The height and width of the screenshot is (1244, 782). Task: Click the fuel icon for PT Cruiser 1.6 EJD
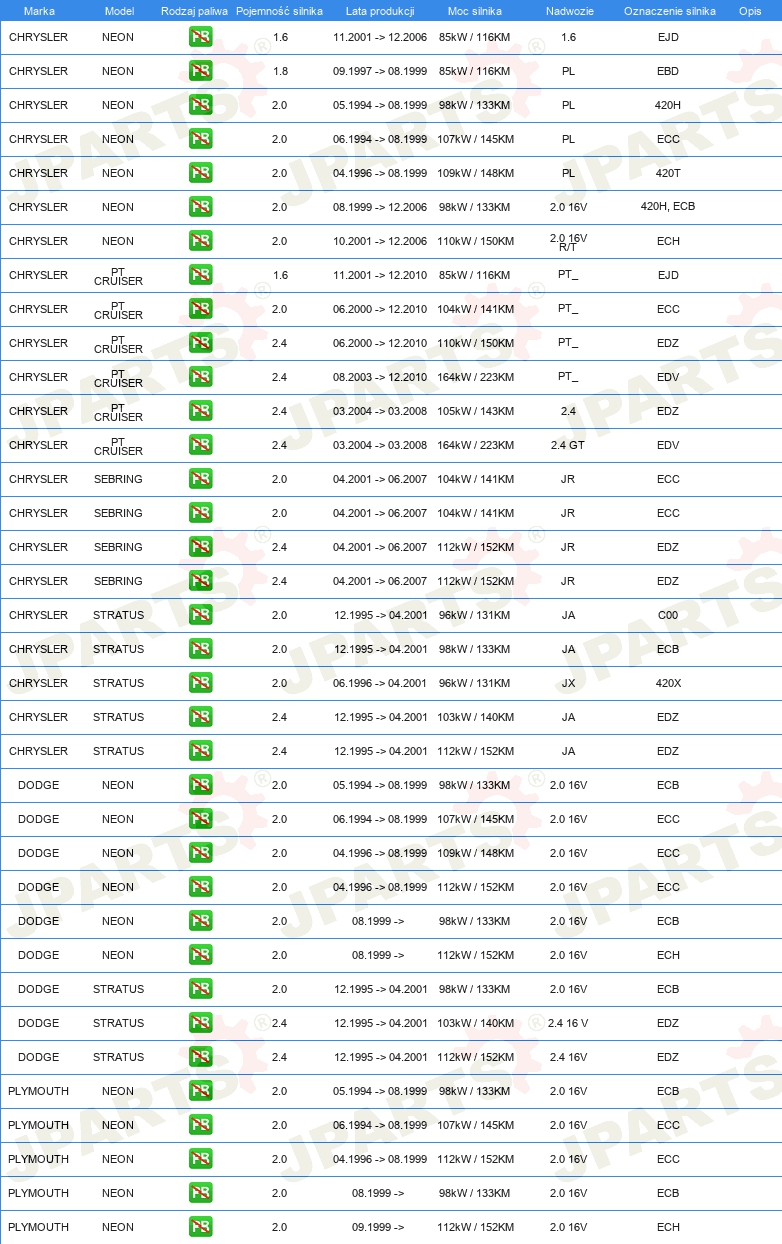[x=201, y=275]
